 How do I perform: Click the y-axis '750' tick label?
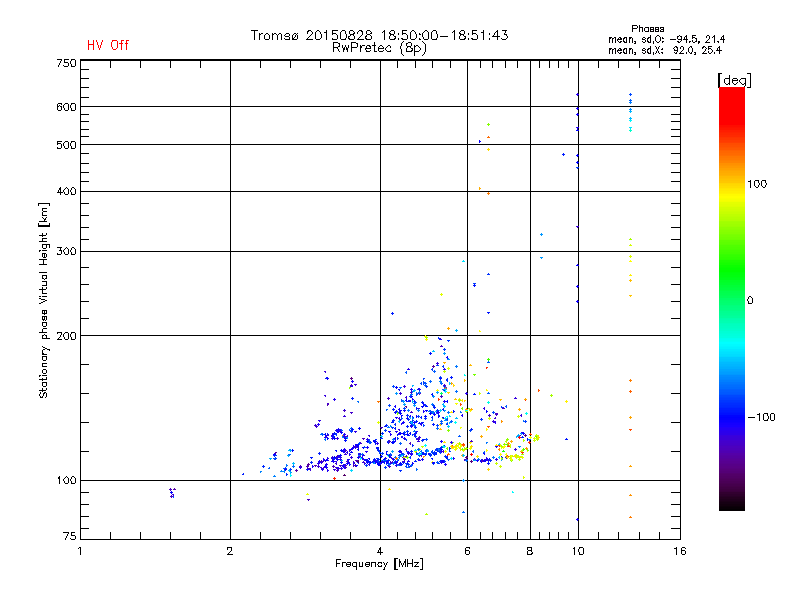click(66, 63)
